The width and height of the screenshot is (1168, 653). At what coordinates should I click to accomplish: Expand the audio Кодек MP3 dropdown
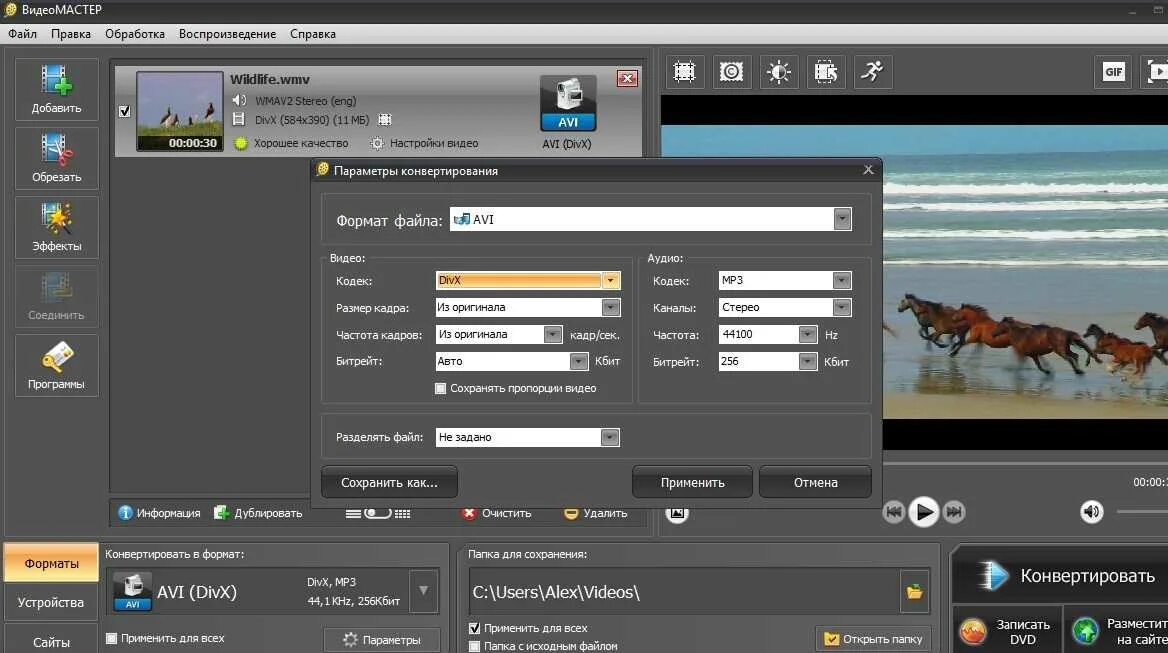(842, 281)
